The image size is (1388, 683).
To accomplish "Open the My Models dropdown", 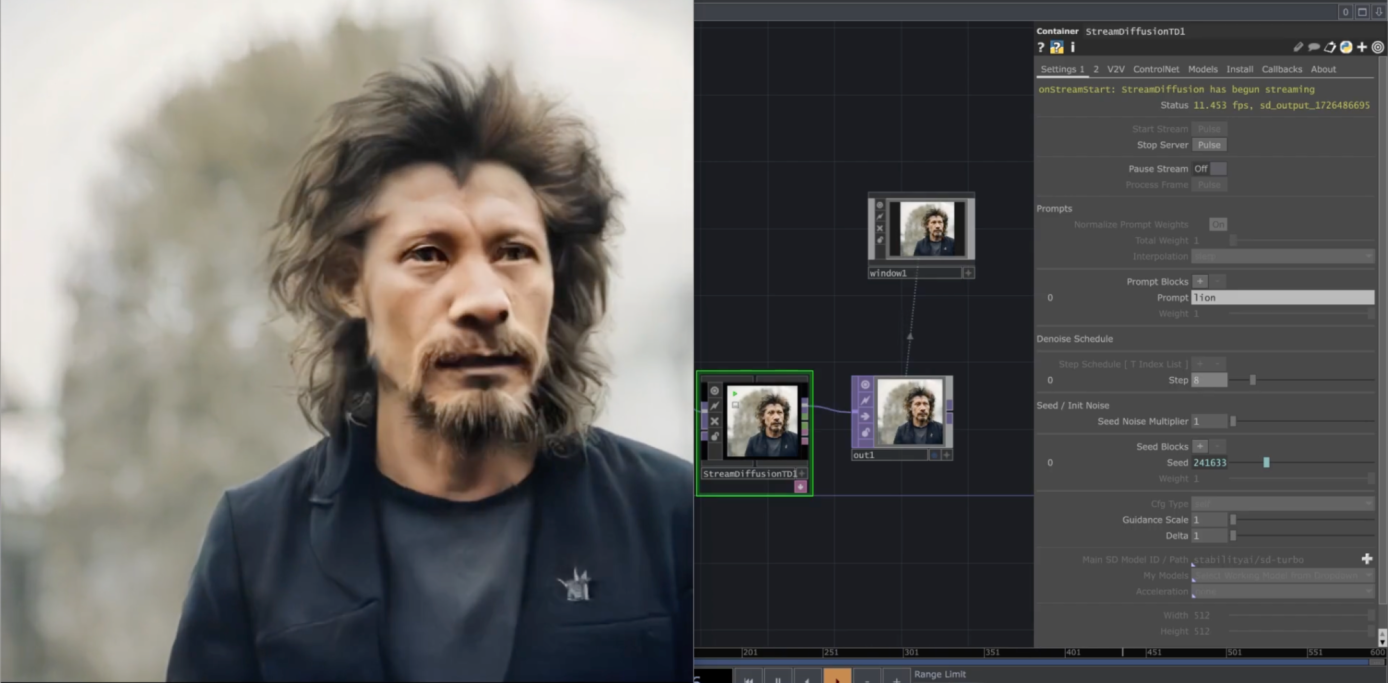I will (1283, 576).
